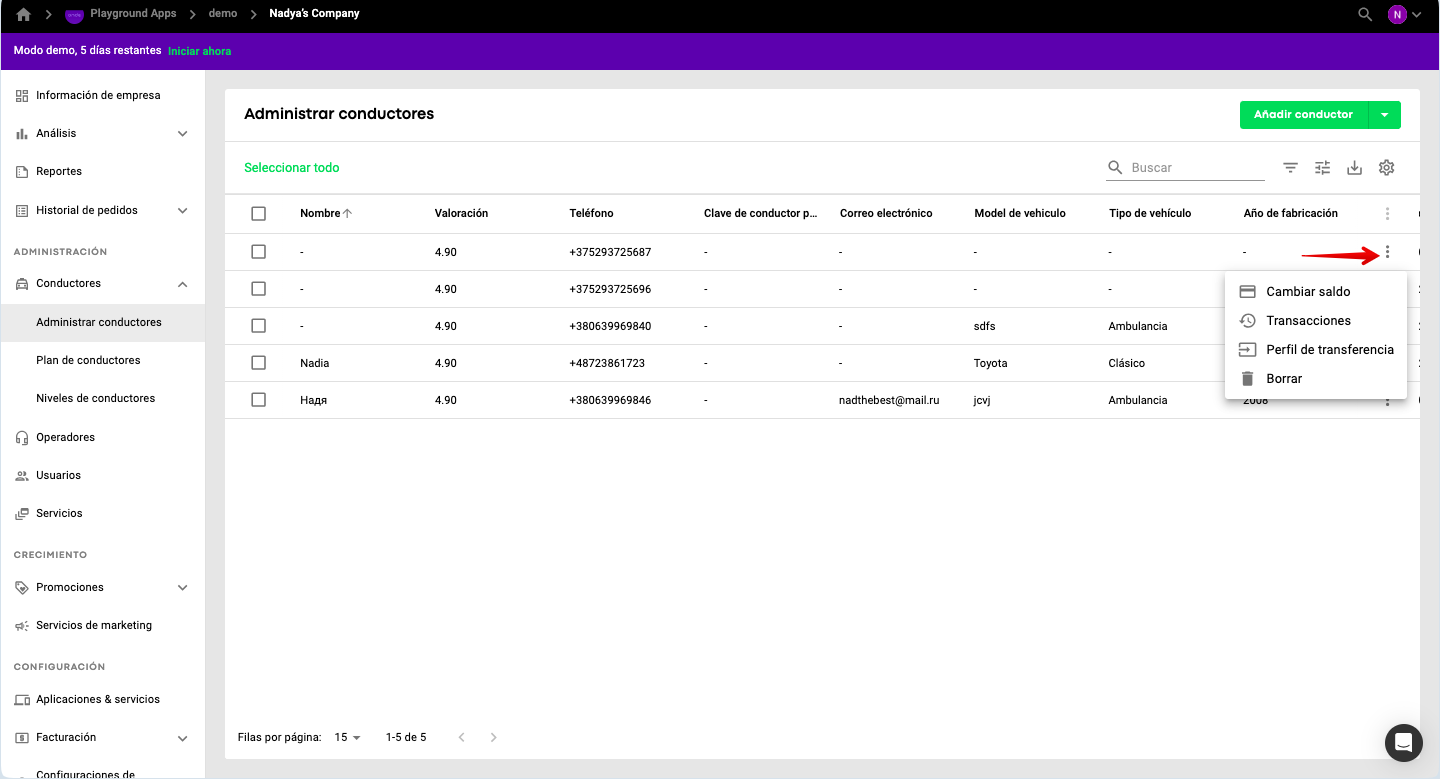Viewport: 1440px width, 779px height.
Task: Open the chat support bubble
Action: 1403,742
